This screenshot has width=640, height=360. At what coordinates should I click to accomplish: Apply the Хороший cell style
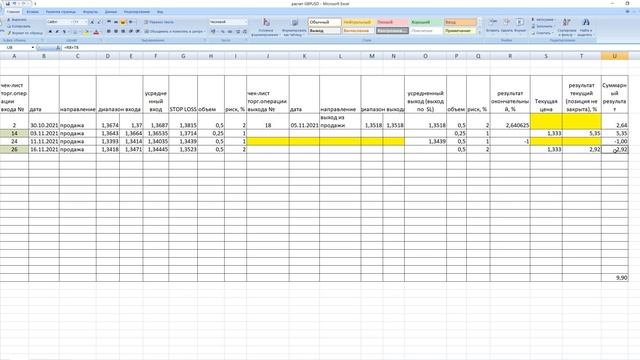pyautogui.click(x=426, y=22)
